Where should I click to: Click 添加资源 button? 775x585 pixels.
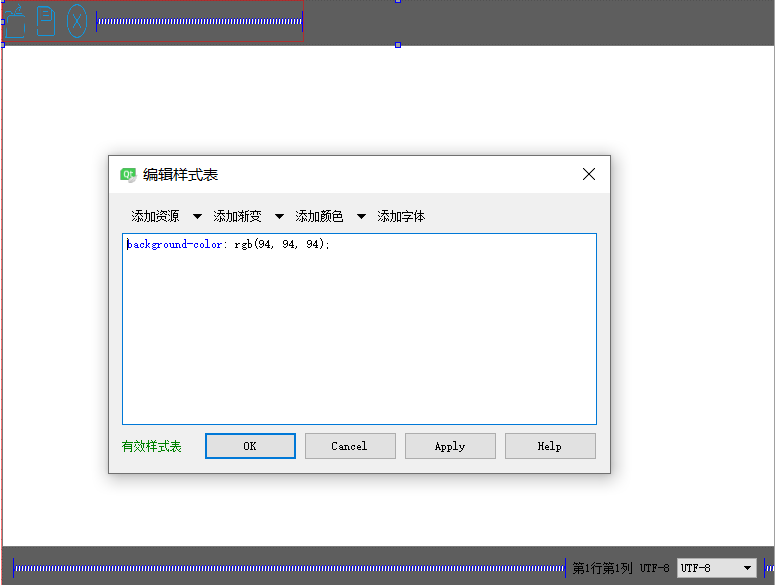click(x=155, y=216)
